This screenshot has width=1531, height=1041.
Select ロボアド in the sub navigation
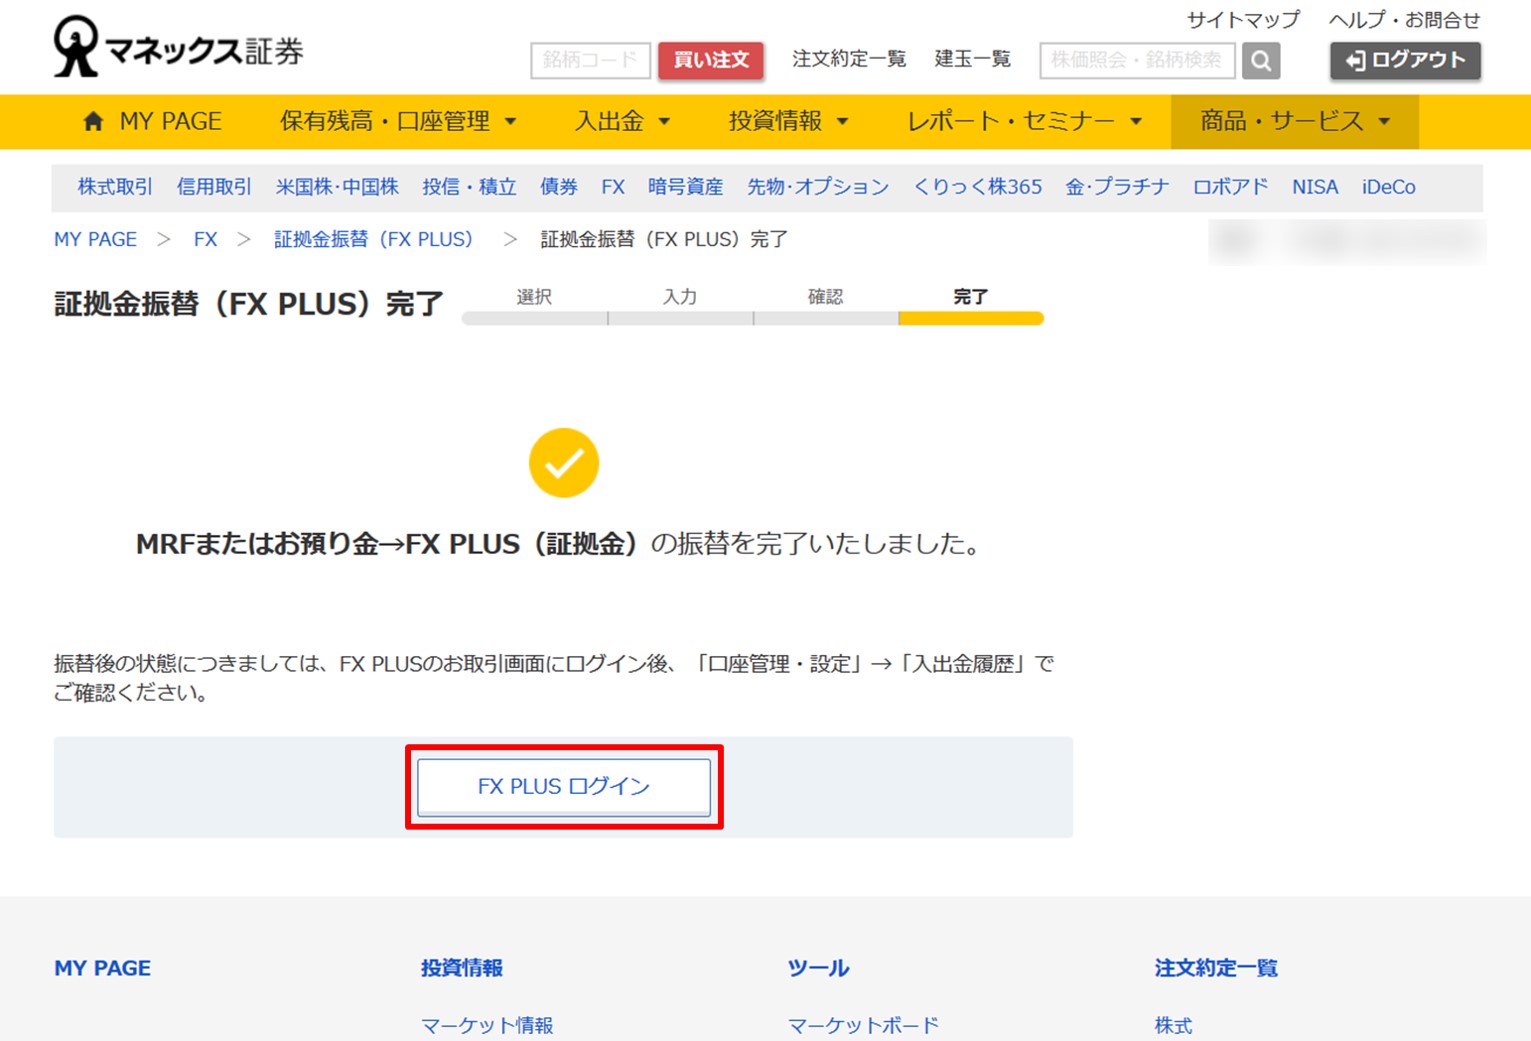point(1230,187)
